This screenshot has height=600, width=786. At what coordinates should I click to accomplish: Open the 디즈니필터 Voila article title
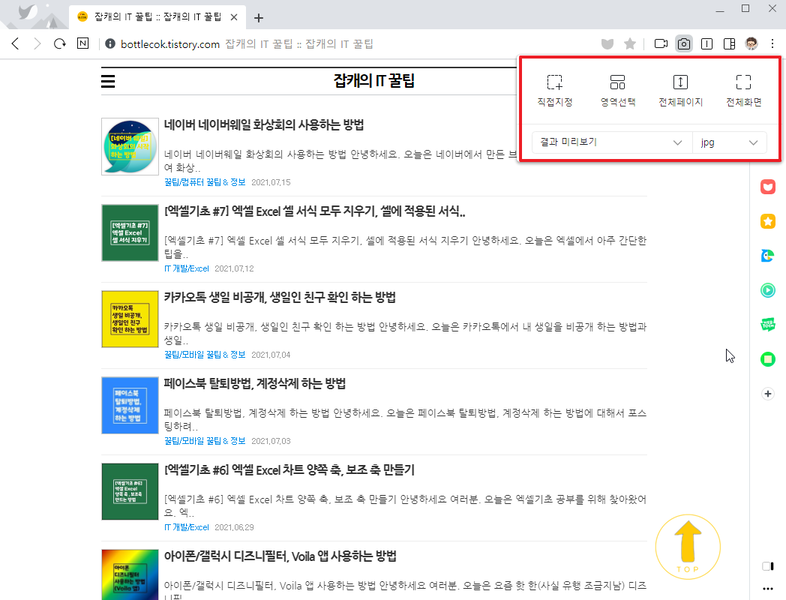280,556
